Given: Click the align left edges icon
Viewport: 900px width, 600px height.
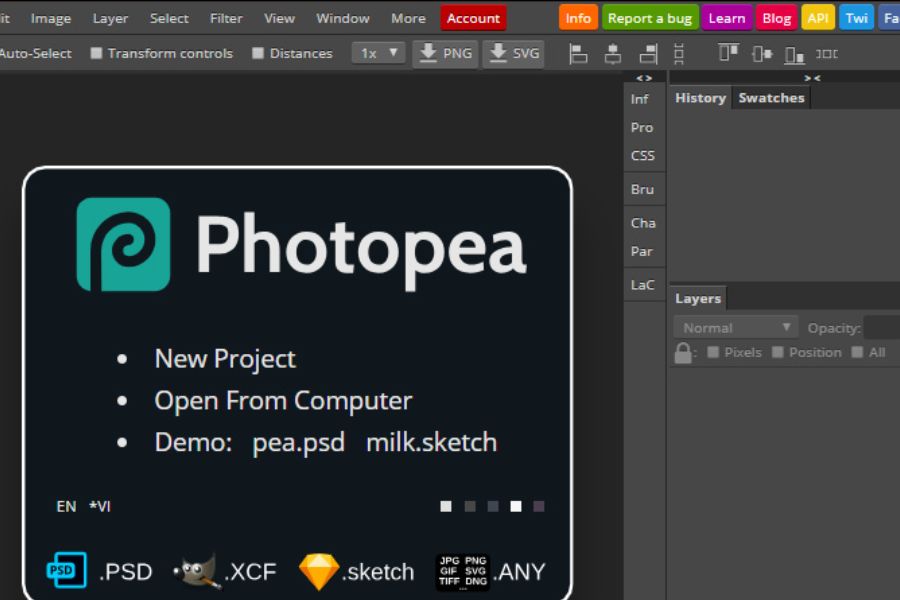Looking at the screenshot, I should 577,54.
